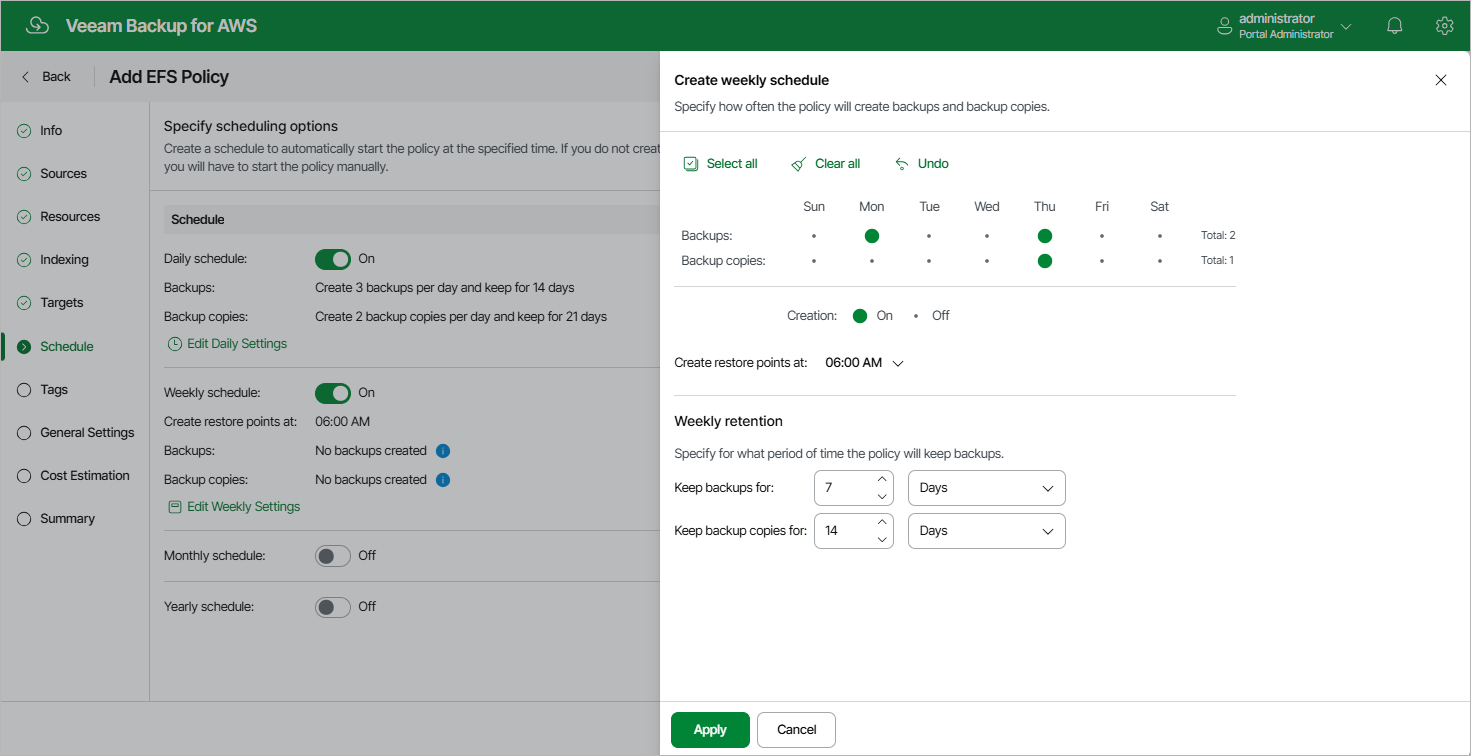Click the Veeam cloud logo icon
This screenshot has height=756, width=1471.
click(x=37, y=26)
